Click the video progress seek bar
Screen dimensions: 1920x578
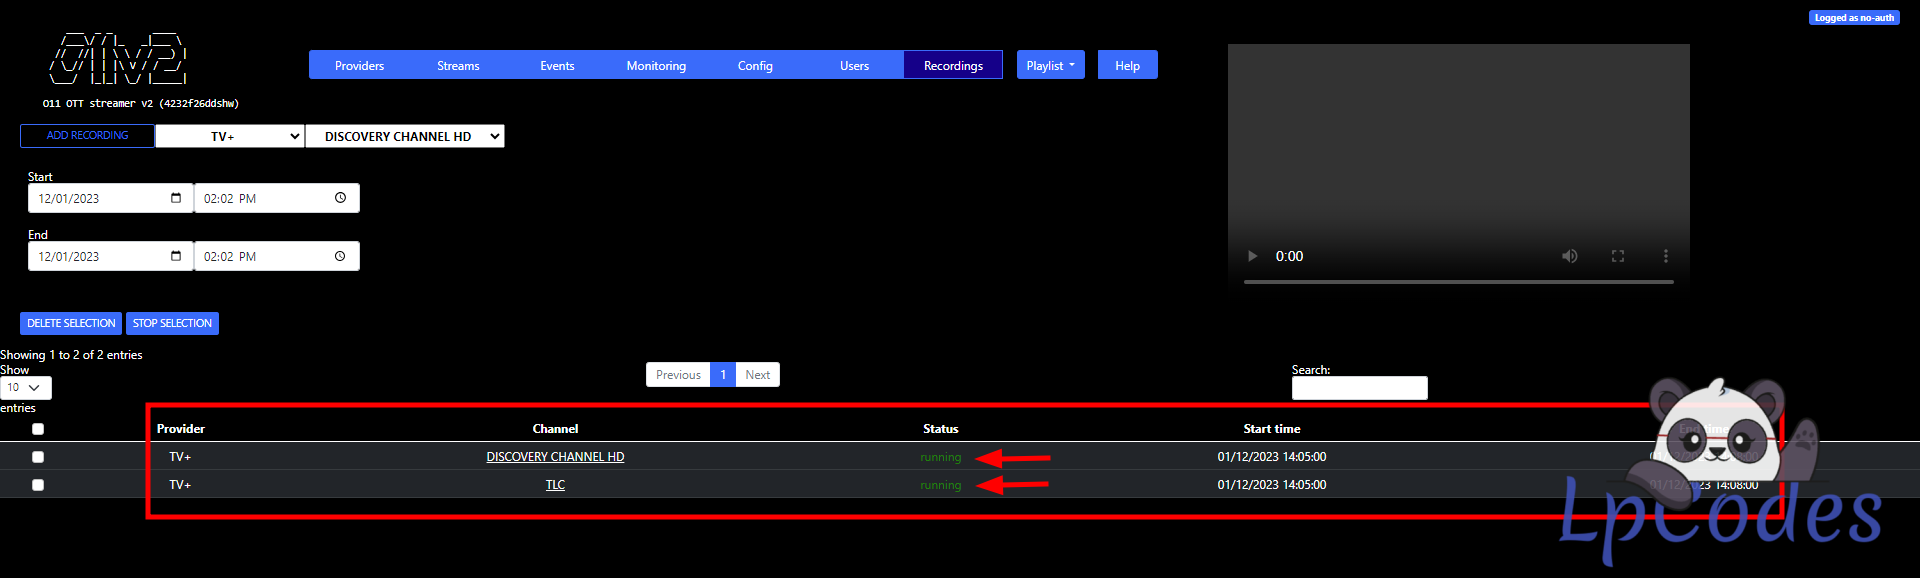click(1458, 282)
